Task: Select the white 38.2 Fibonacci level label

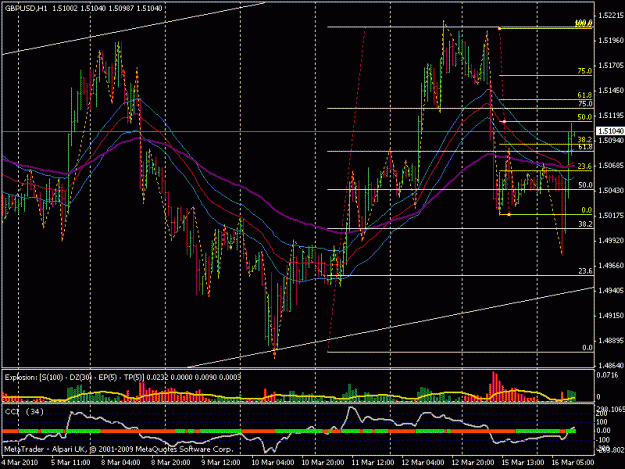Action: (585, 224)
